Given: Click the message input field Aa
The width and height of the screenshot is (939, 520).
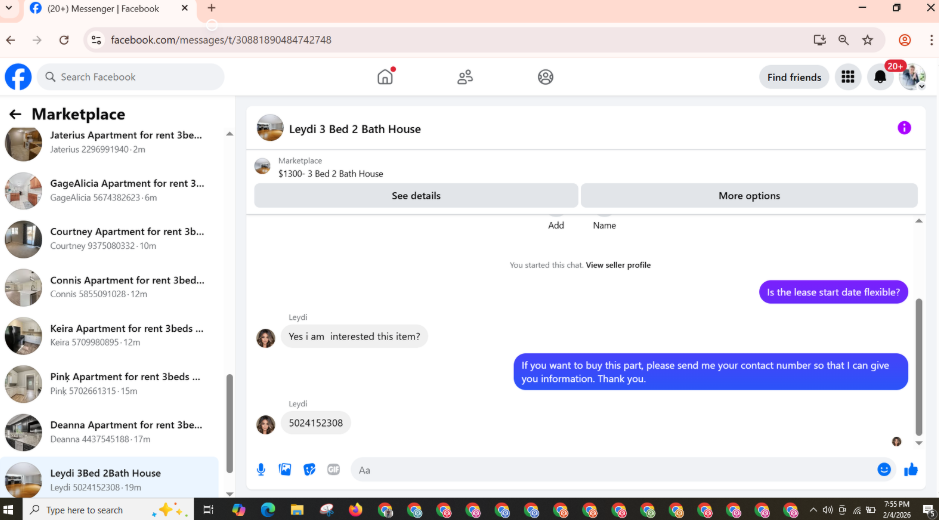Looking at the screenshot, I should [614, 470].
